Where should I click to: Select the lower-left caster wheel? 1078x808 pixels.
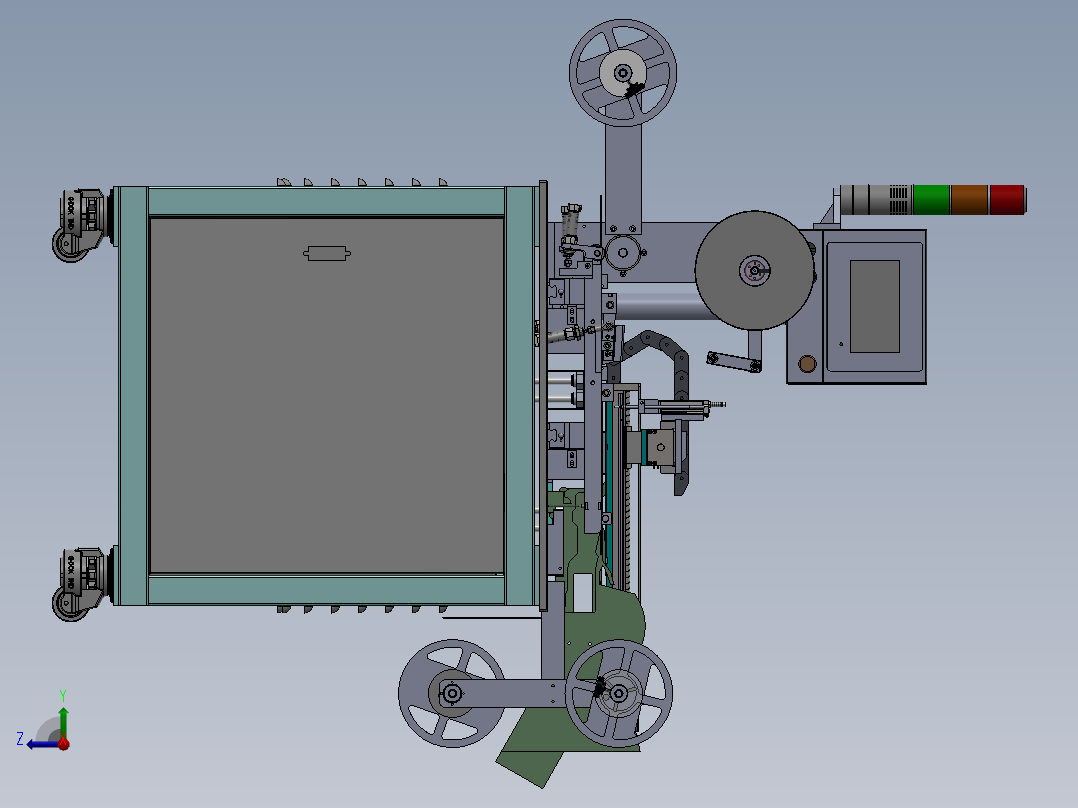click(x=69, y=604)
